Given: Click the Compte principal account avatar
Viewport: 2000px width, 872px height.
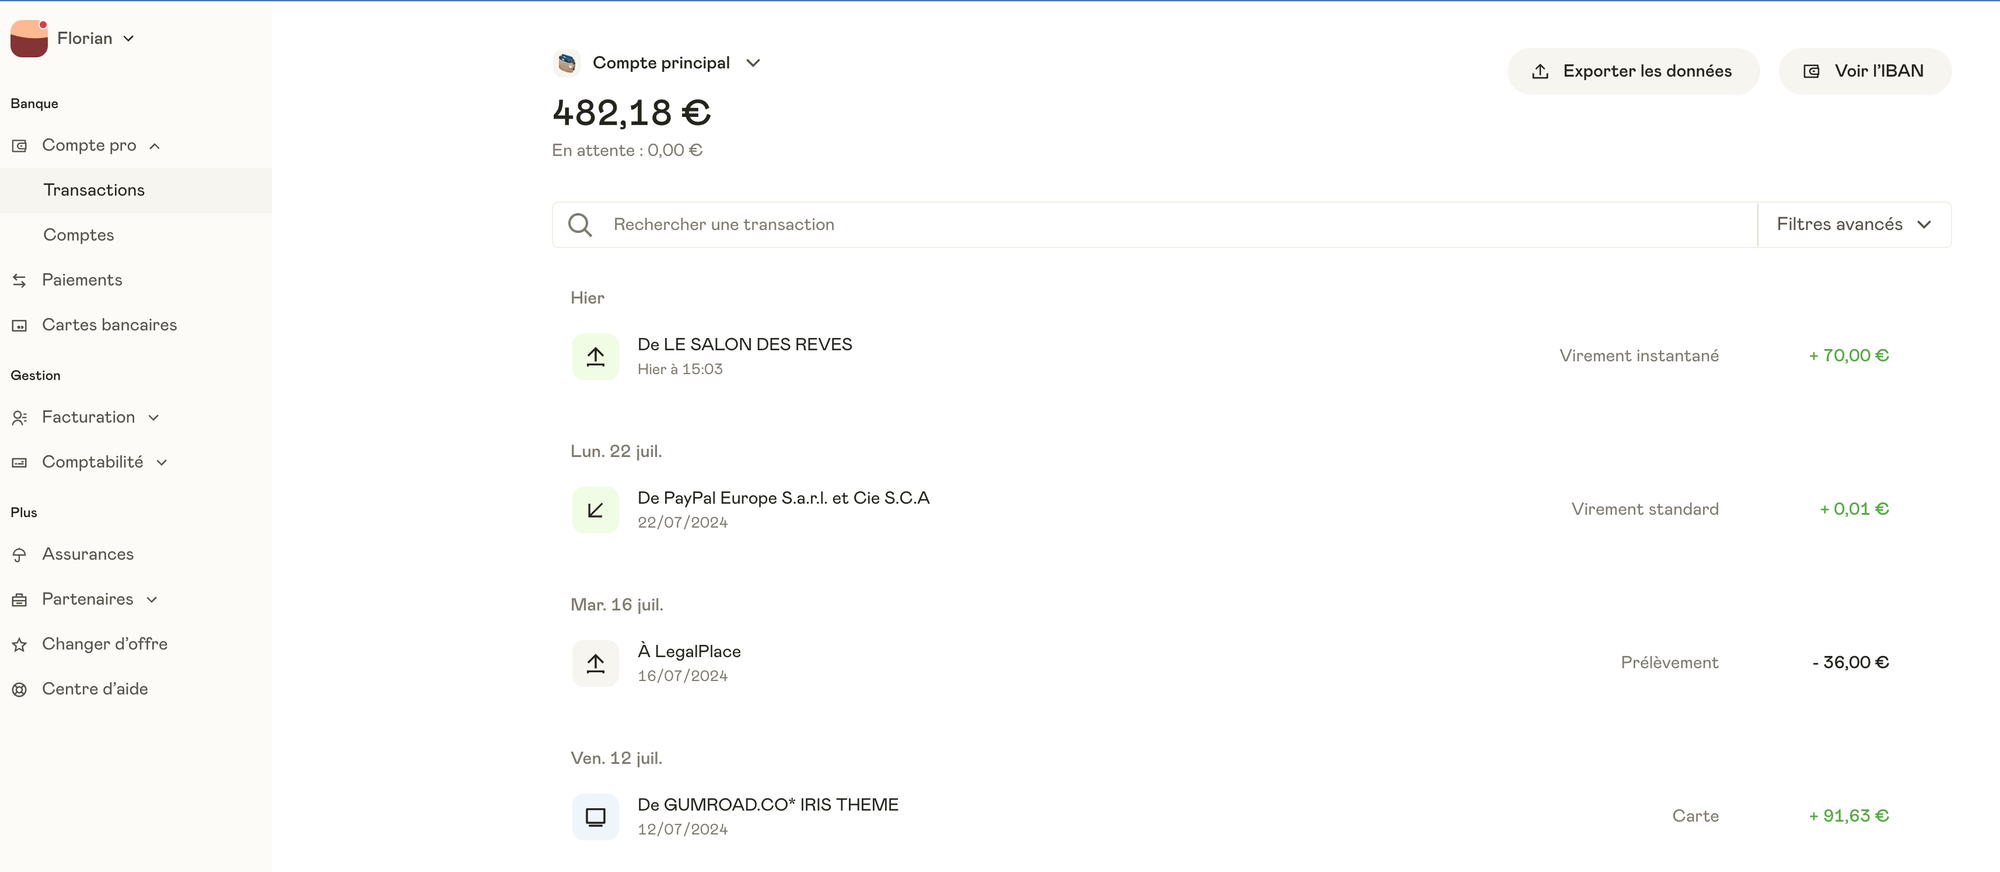Looking at the screenshot, I should tap(567, 63).
